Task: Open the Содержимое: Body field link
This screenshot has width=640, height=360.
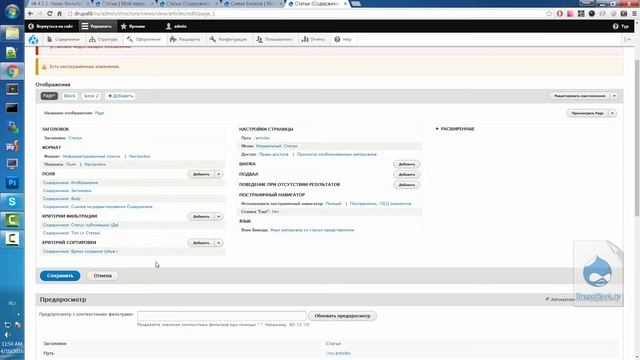Action: tap(62, 198)
